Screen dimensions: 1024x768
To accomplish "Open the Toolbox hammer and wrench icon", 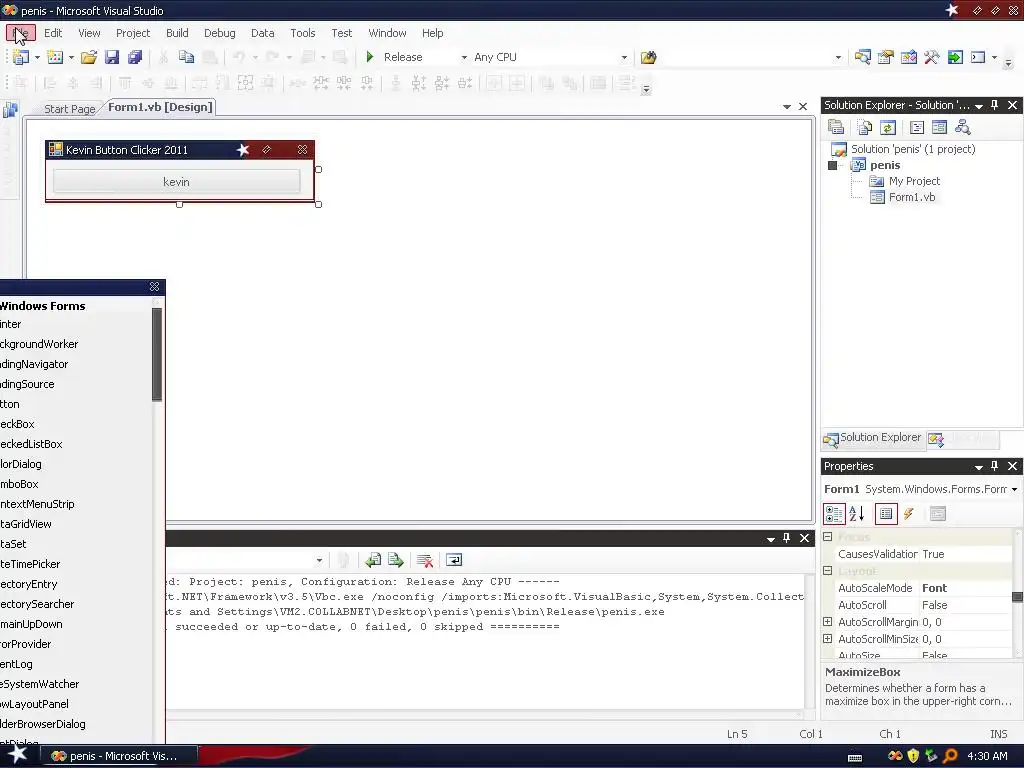I will coord(931,57).
